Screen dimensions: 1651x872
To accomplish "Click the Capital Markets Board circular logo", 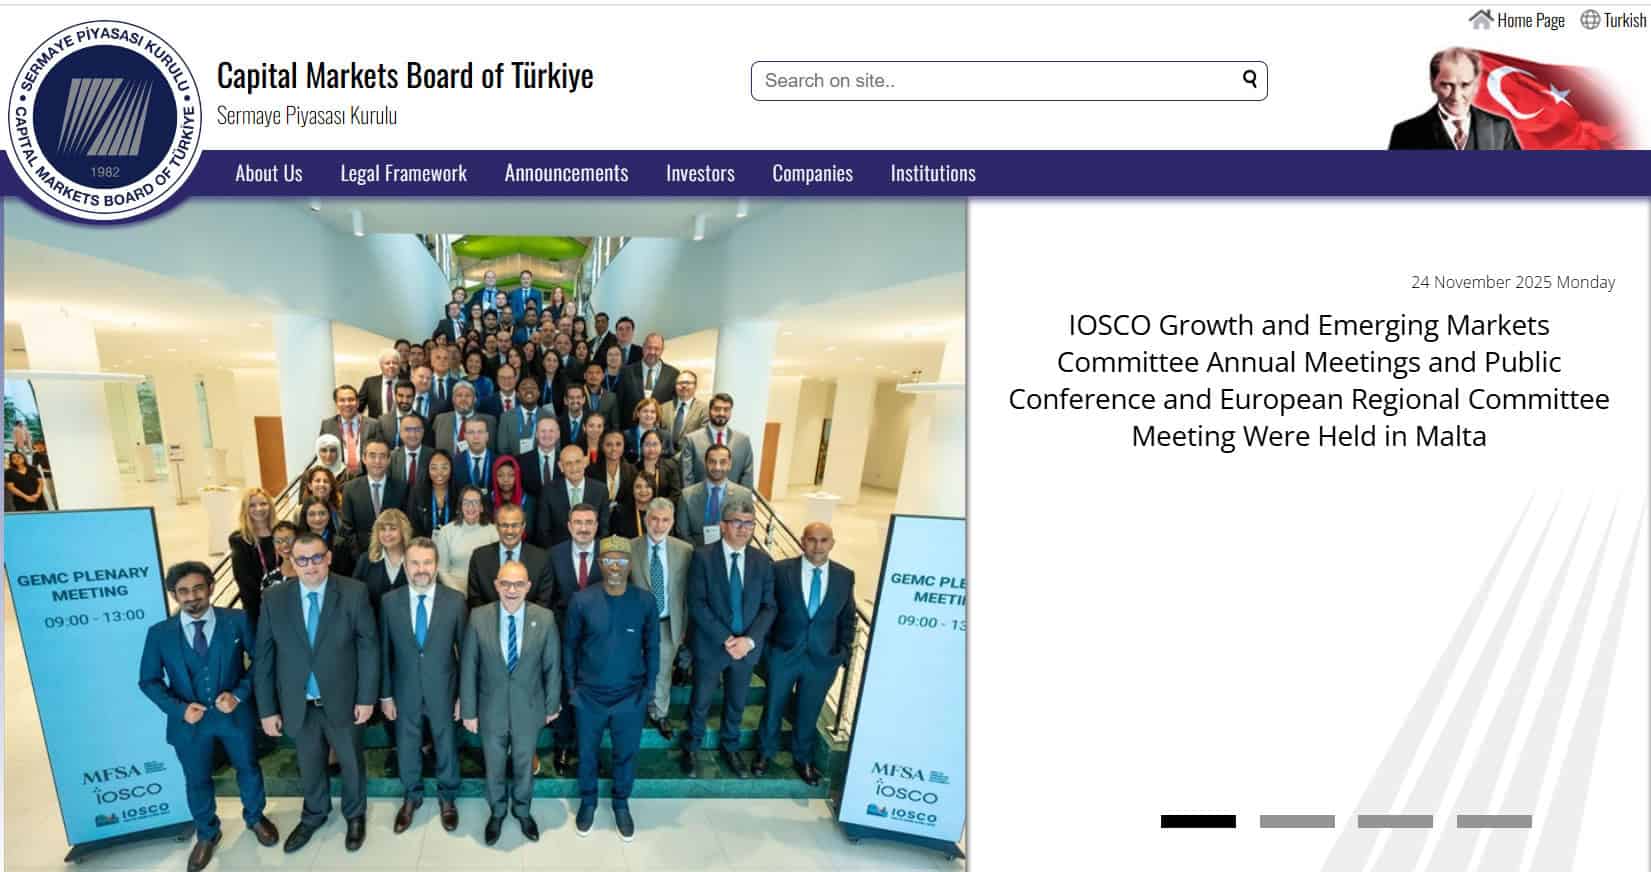I will (104, 119).
